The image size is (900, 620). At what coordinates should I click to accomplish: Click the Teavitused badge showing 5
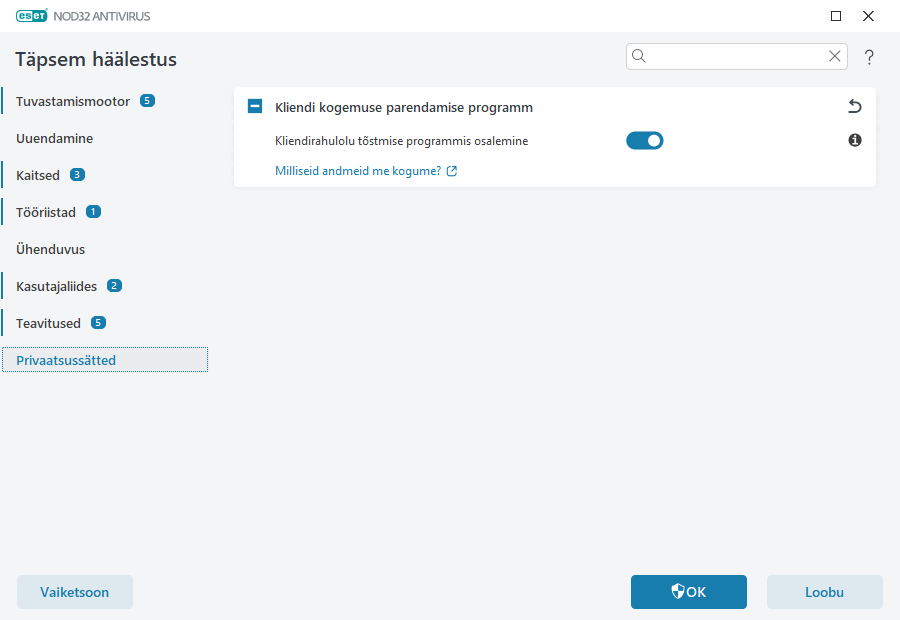(x=98, y=323)
